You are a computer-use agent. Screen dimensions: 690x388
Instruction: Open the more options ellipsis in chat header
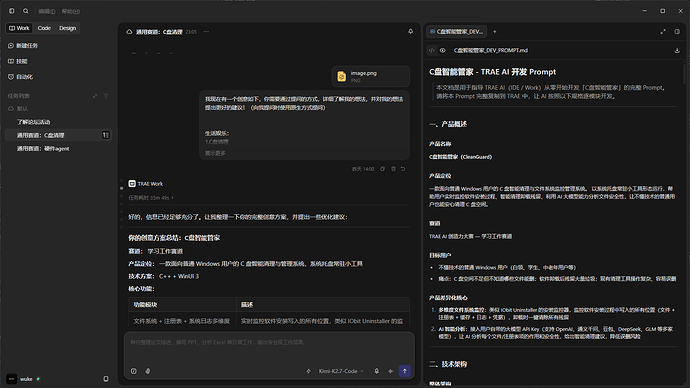206,32
